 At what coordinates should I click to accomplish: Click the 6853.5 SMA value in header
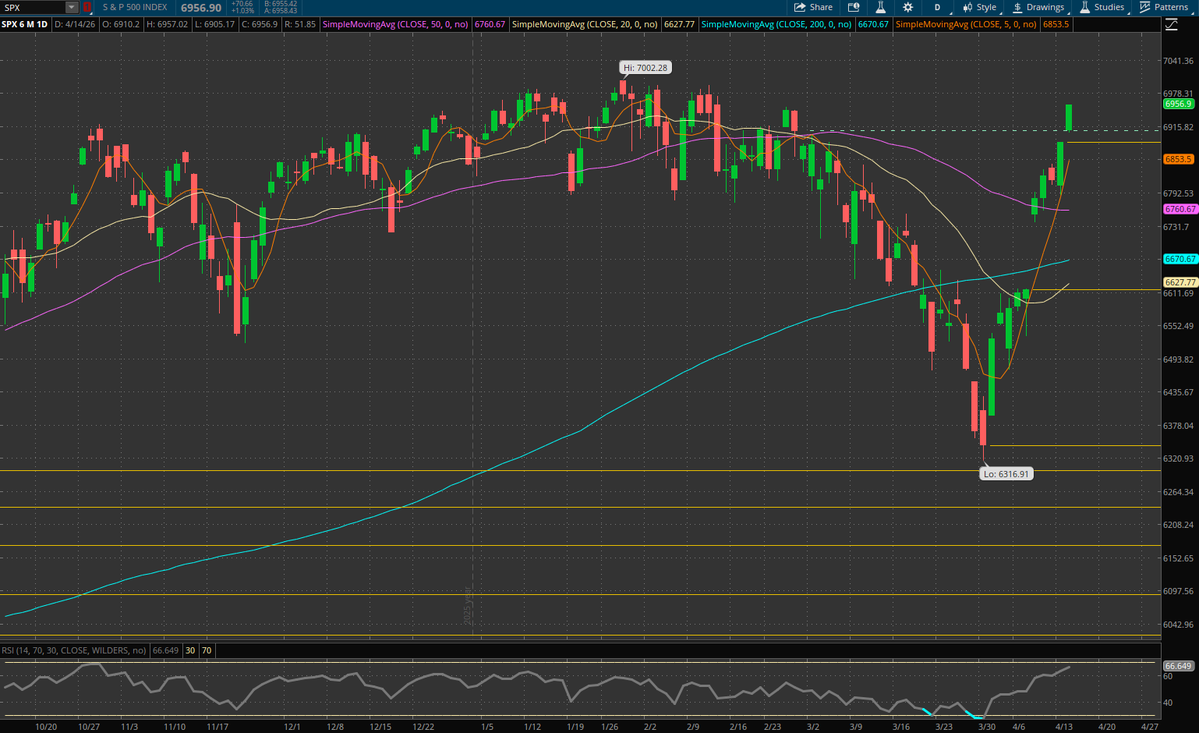pos(1056,24)
